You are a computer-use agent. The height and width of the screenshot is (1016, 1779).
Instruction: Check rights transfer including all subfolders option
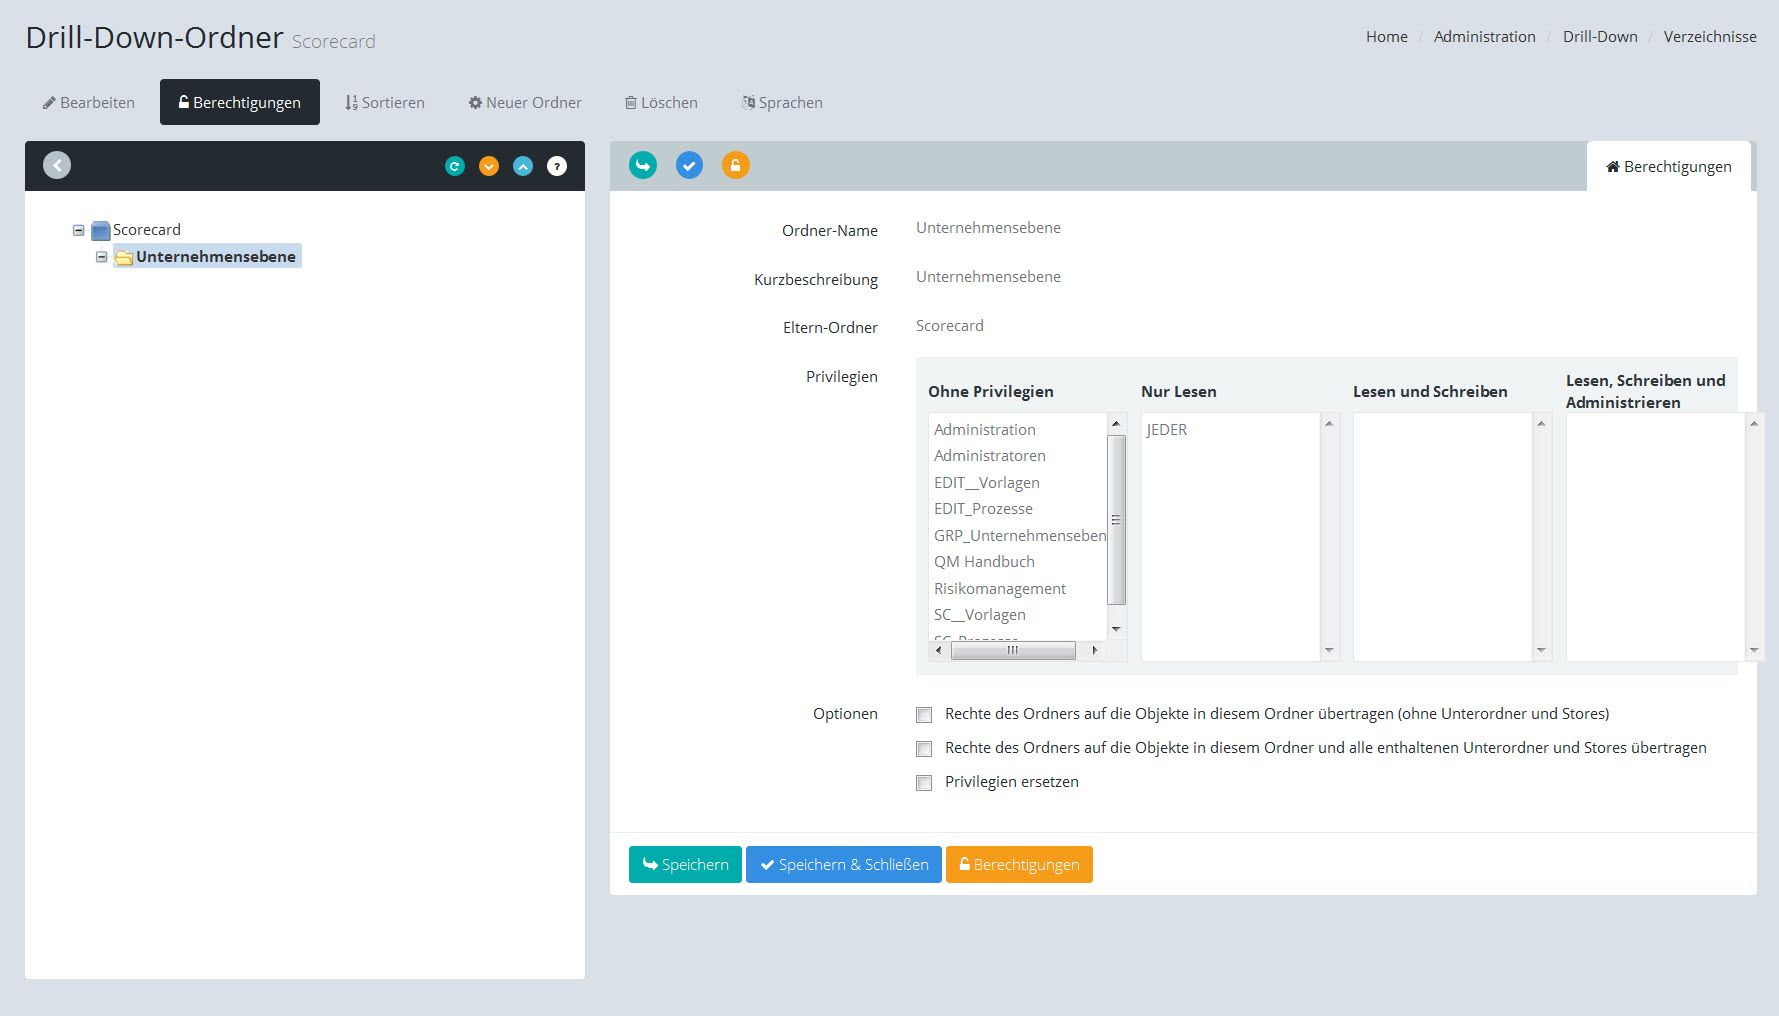coord(924,749)
